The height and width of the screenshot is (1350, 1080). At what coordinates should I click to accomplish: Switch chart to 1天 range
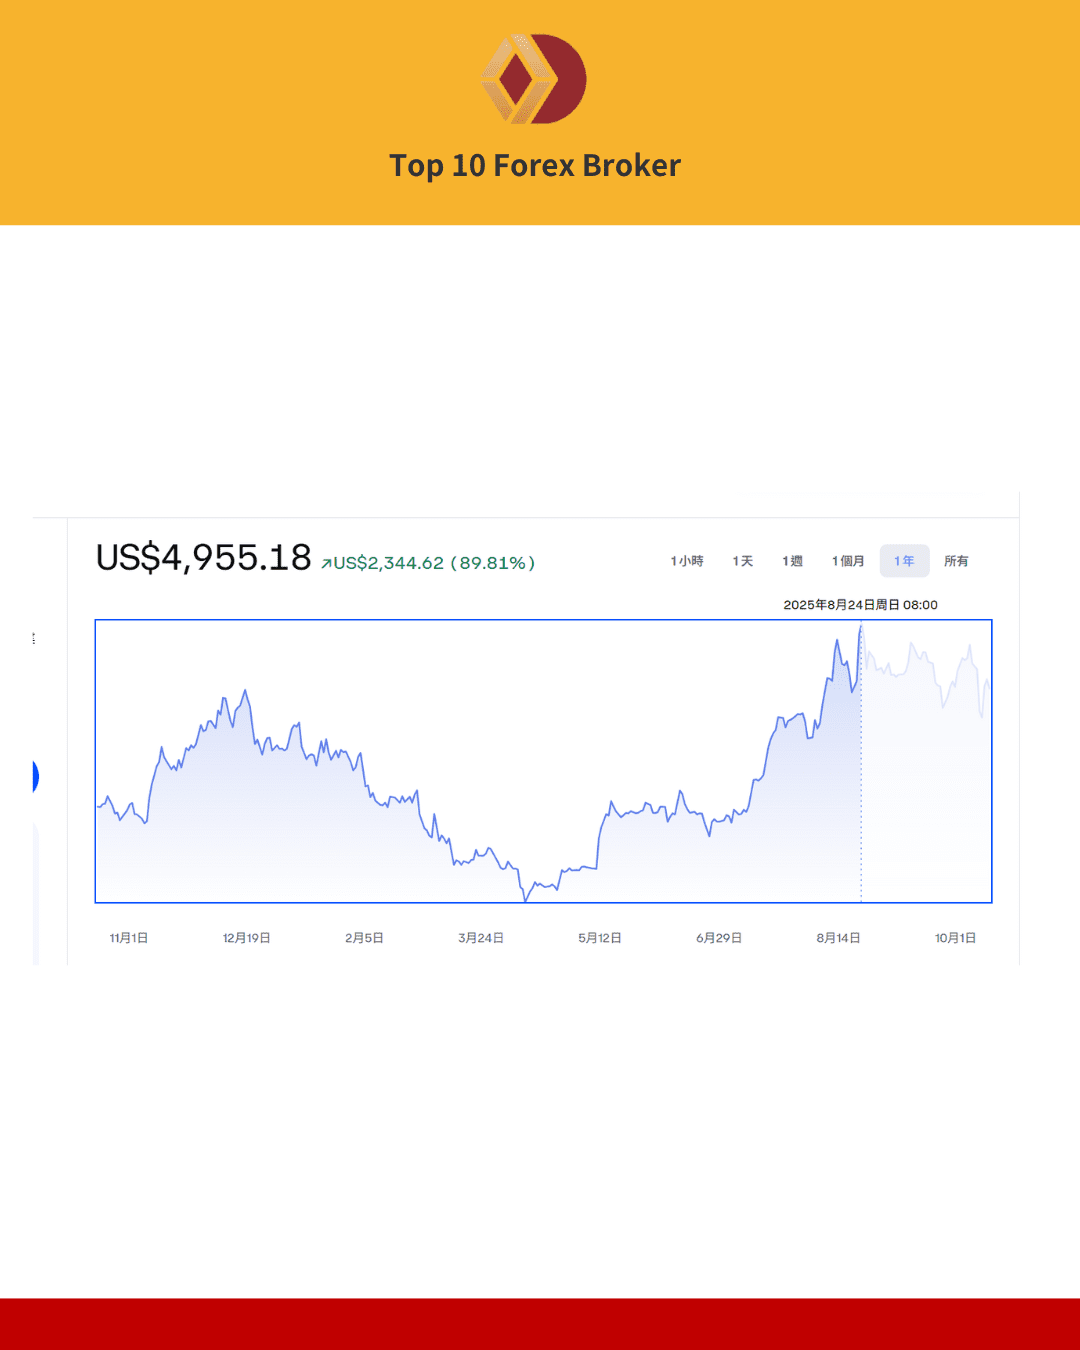(743, 561)
